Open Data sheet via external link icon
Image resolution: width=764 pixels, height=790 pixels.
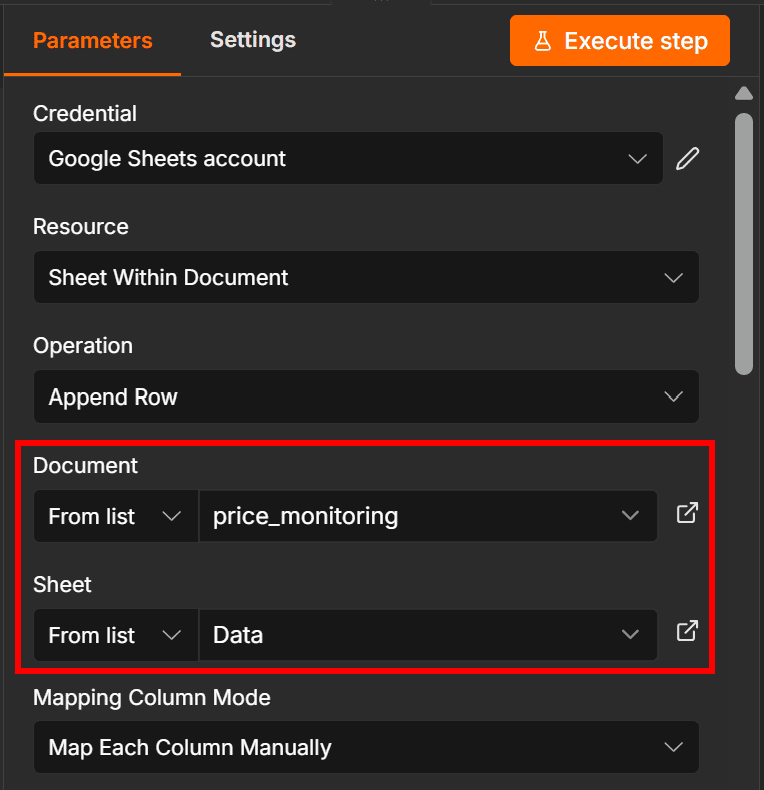687,631
